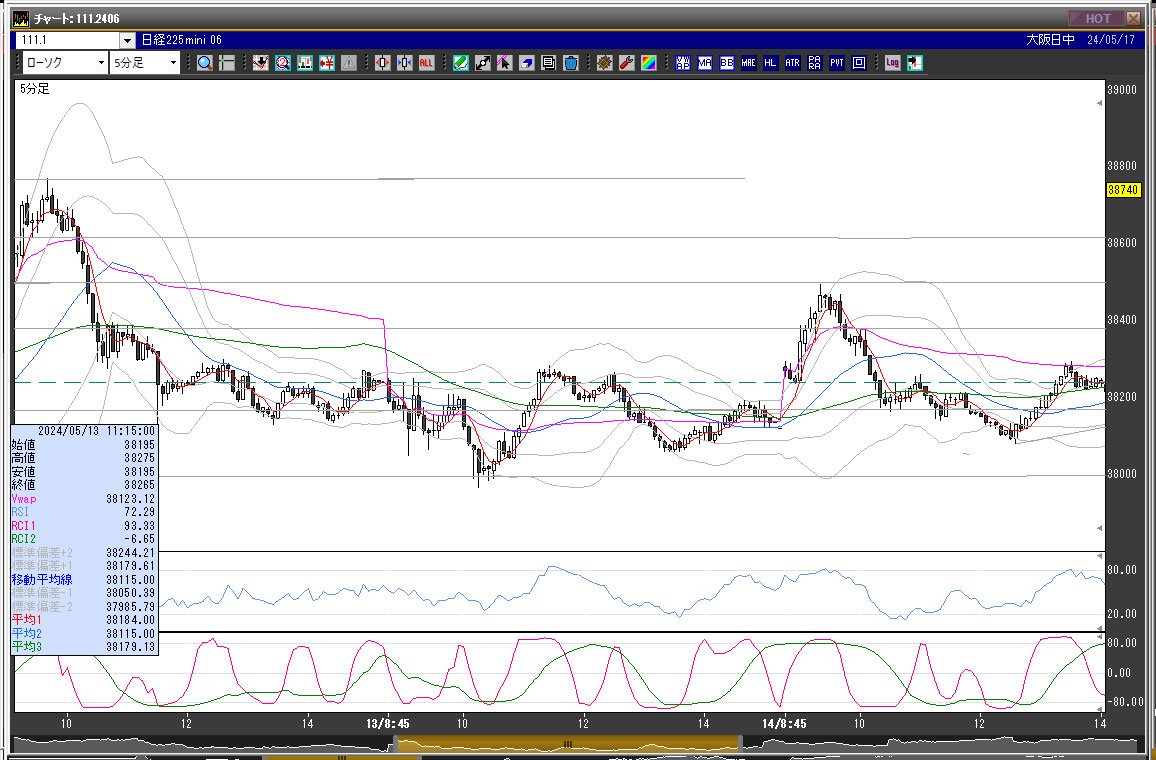
Task: Click the 終値 closing price row label
Action: tap(24, 485)
